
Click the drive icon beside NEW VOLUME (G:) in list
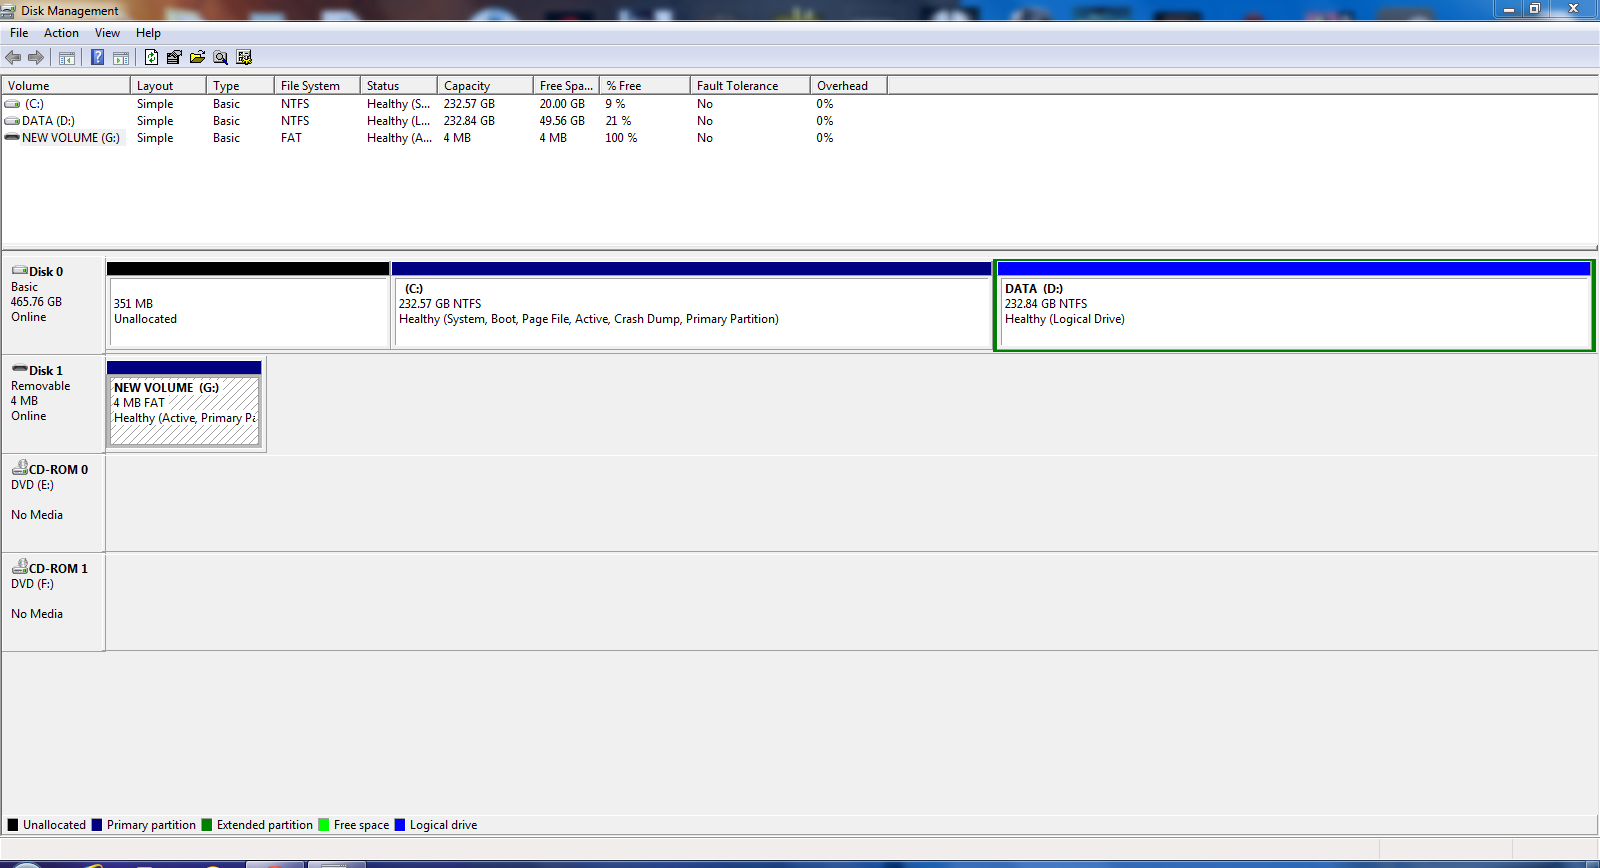[12, 138]
